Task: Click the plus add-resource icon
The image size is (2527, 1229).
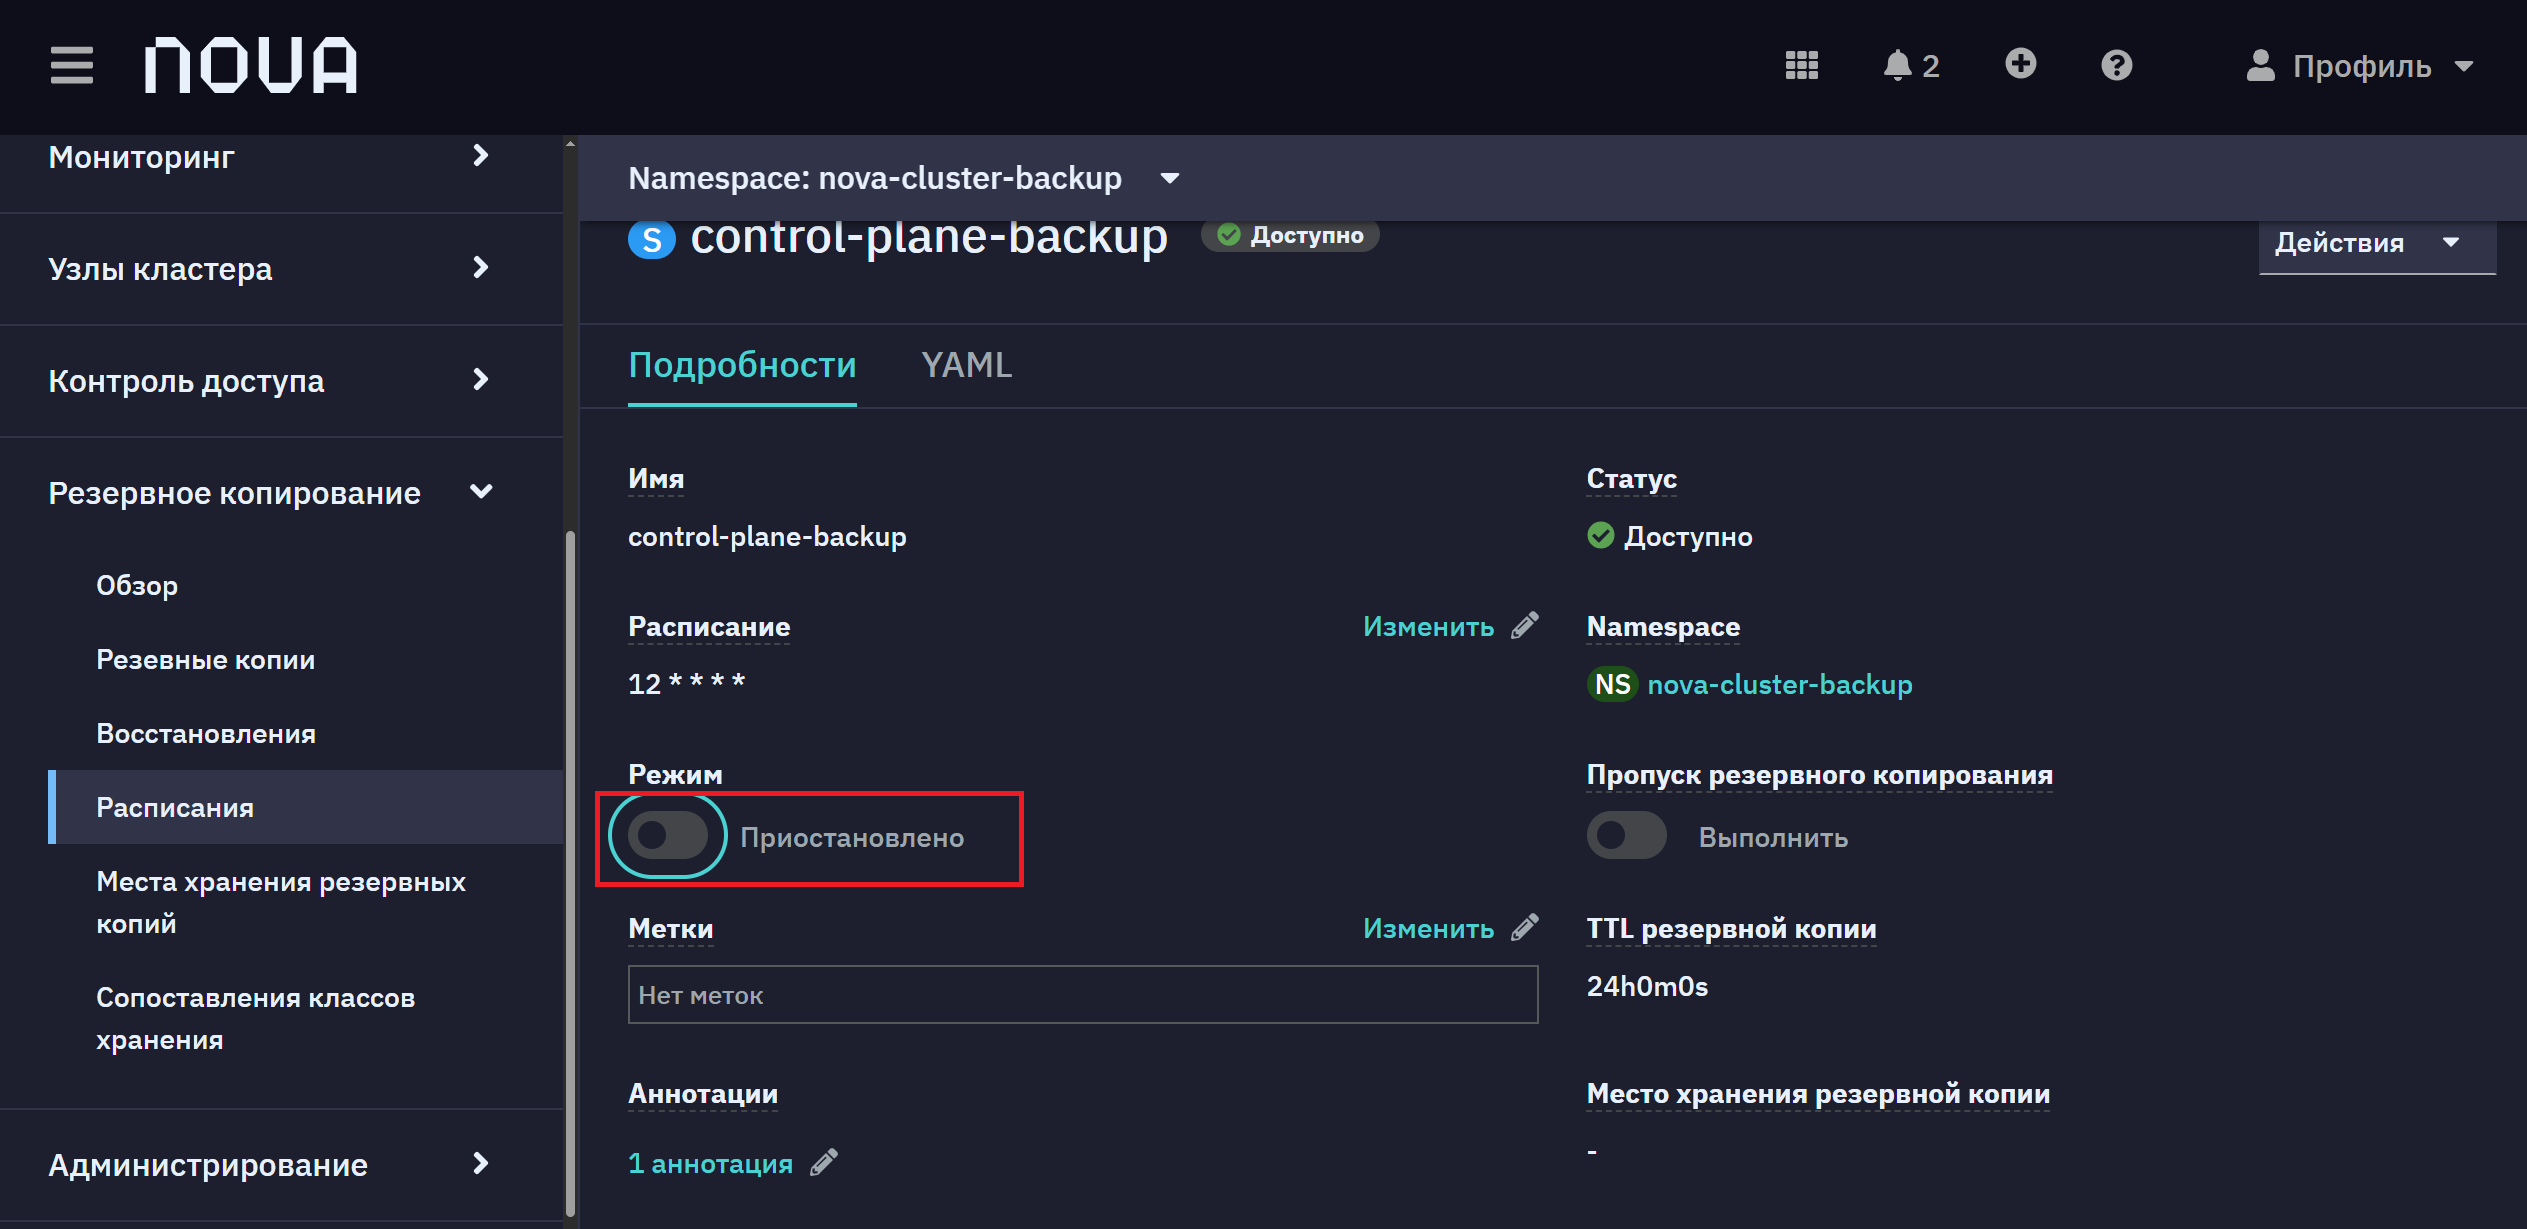Action: coord(2021,64)
